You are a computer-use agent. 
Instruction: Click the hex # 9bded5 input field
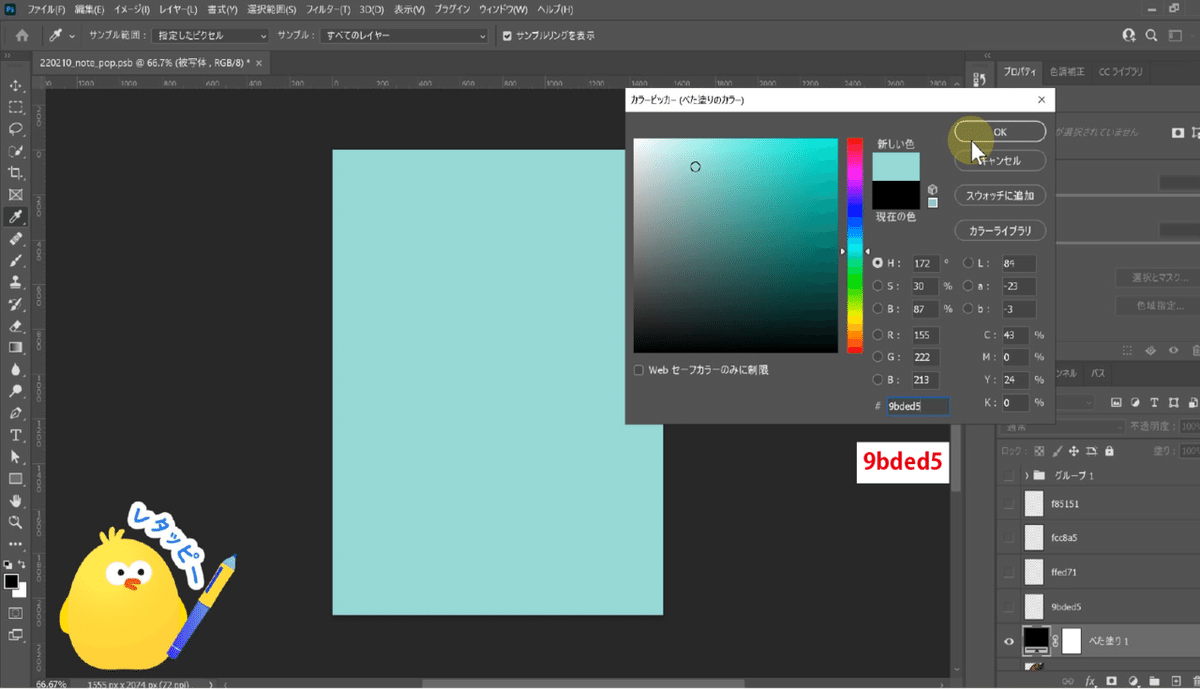[x=917, y=406]
